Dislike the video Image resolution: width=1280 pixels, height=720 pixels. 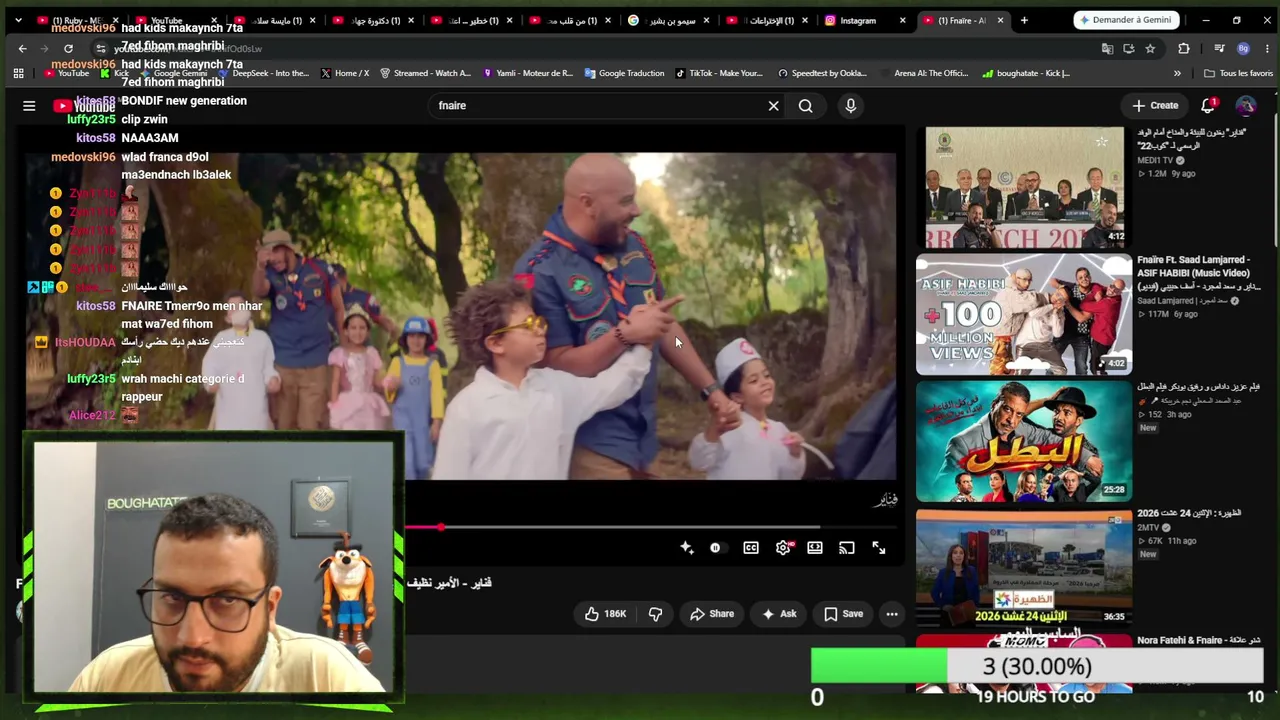(656, 614)
